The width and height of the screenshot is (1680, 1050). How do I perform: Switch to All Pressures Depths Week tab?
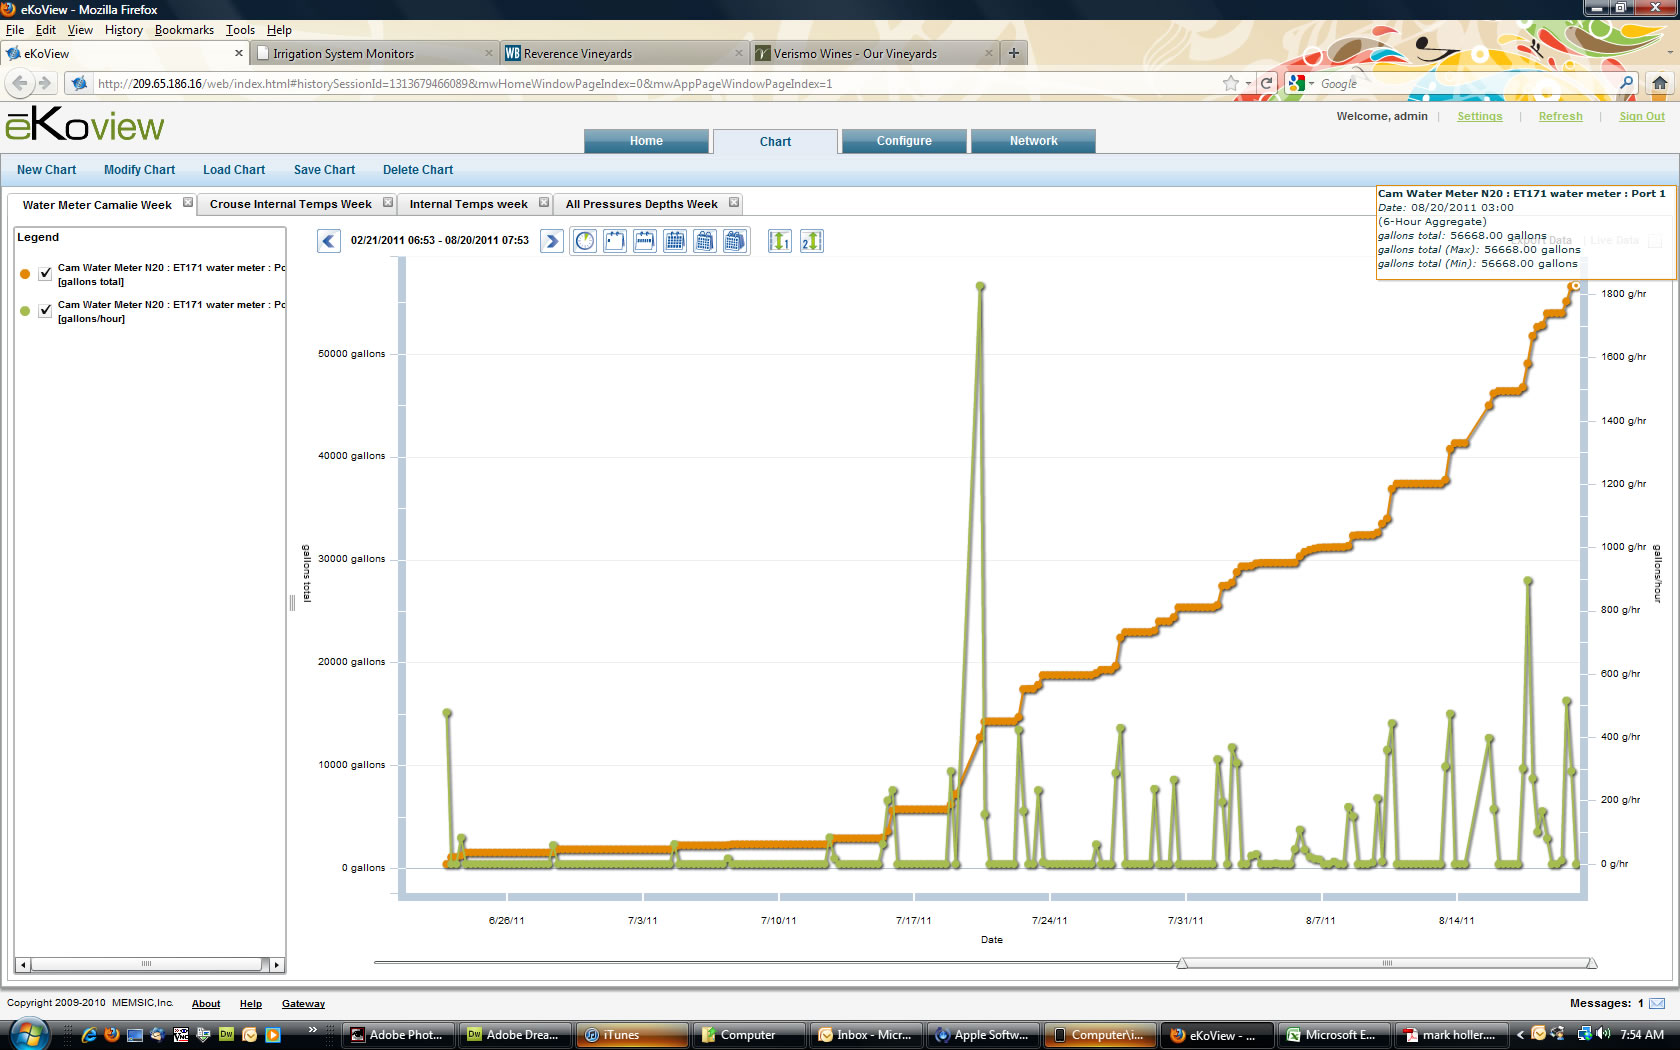tap(641, 204)
